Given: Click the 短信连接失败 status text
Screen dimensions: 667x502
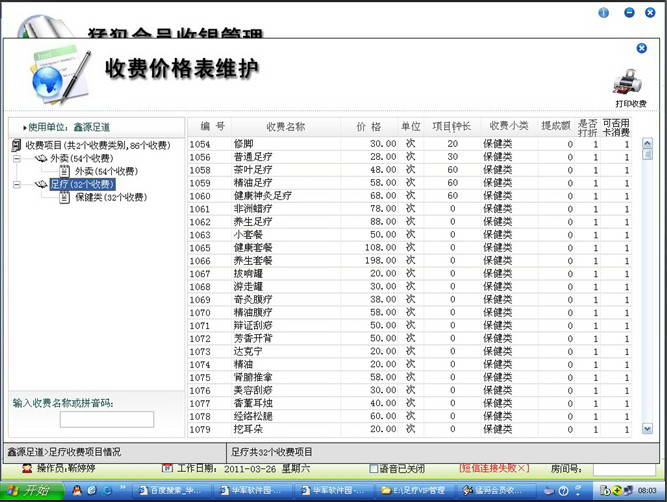Looking at the screenshot, I should pos(494,468).
